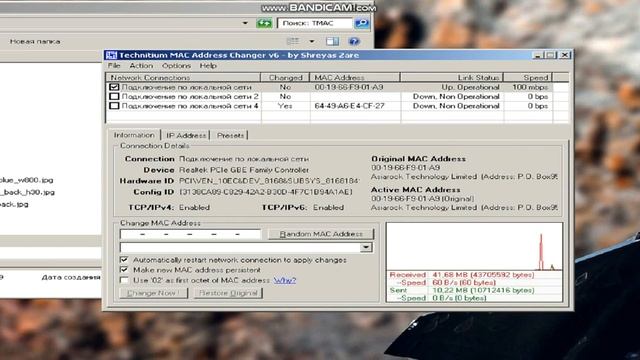This screenshot has width=640, height=360.
Task: Sort by Speed column header
Action: 528,77
